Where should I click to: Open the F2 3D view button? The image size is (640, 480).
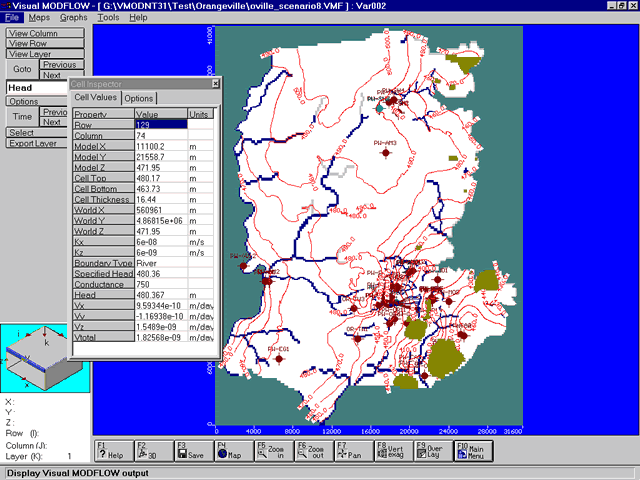(154, 451)
